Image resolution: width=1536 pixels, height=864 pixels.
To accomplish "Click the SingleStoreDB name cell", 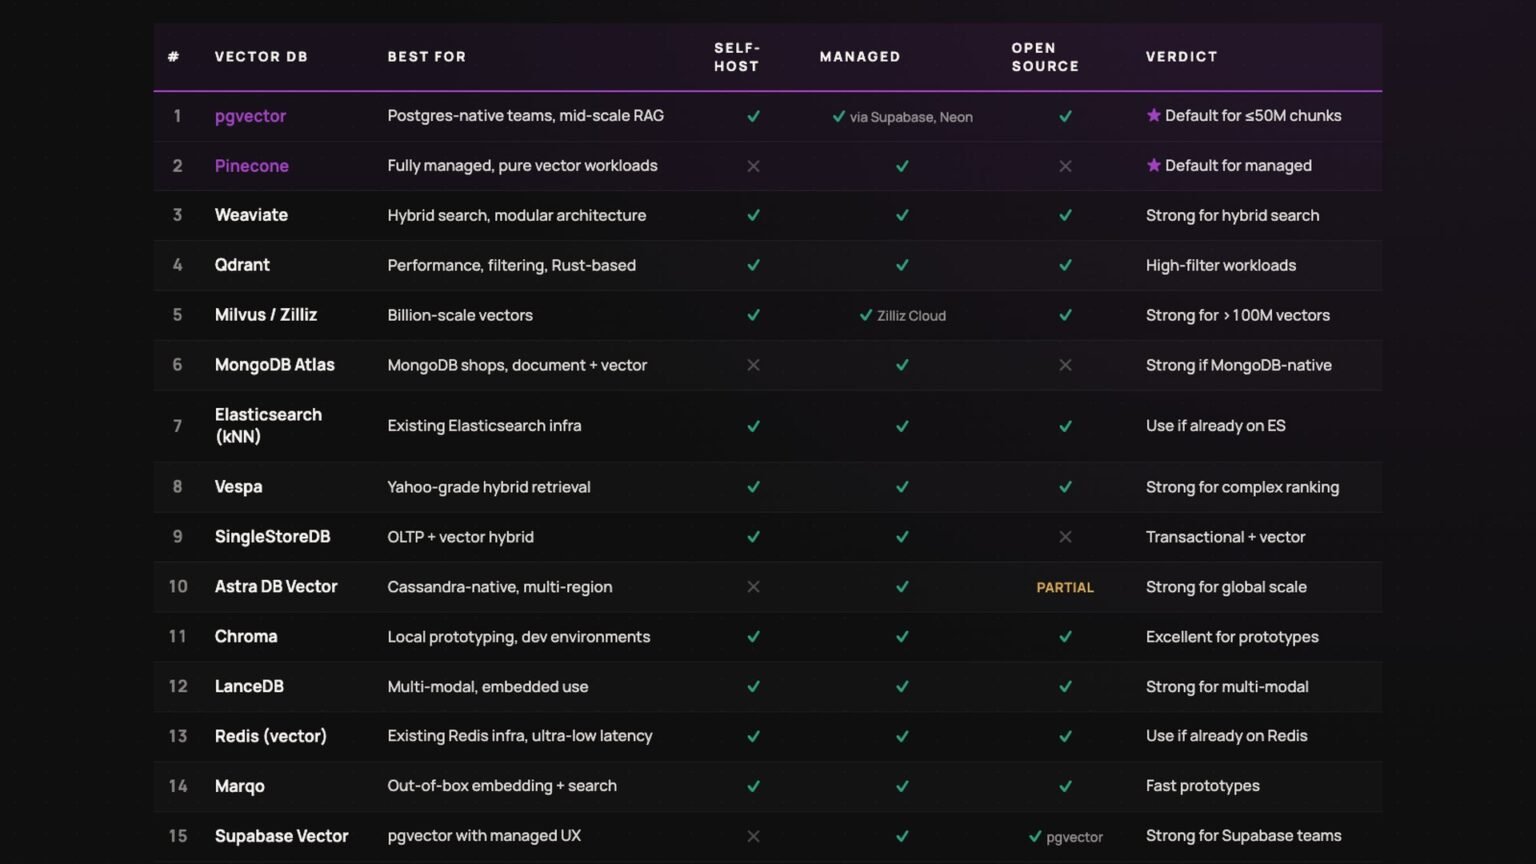I will pos(272,537).
